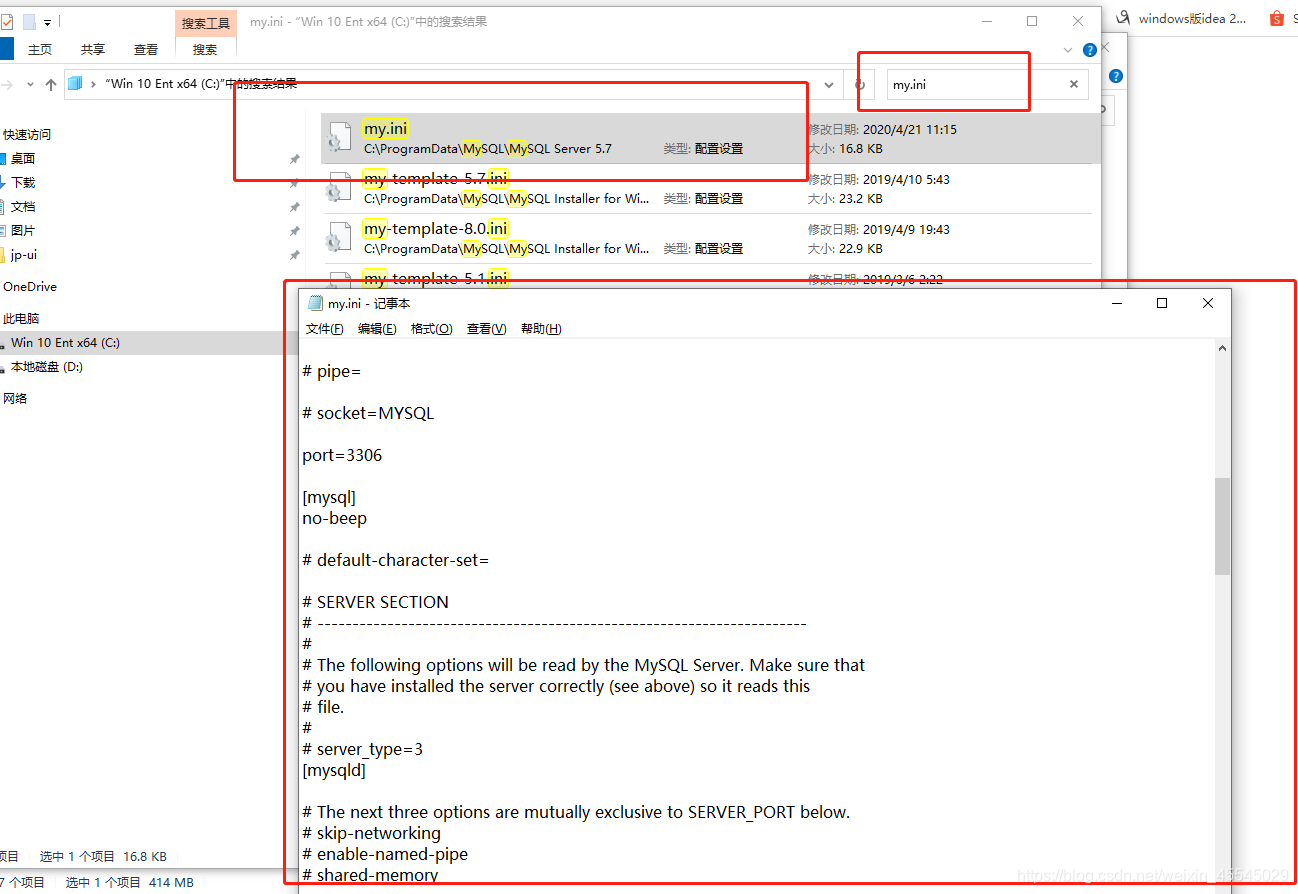Open 图片 in the navigation pane
The height and width of the screenshot is (894, 1298).
click(23, 230)
